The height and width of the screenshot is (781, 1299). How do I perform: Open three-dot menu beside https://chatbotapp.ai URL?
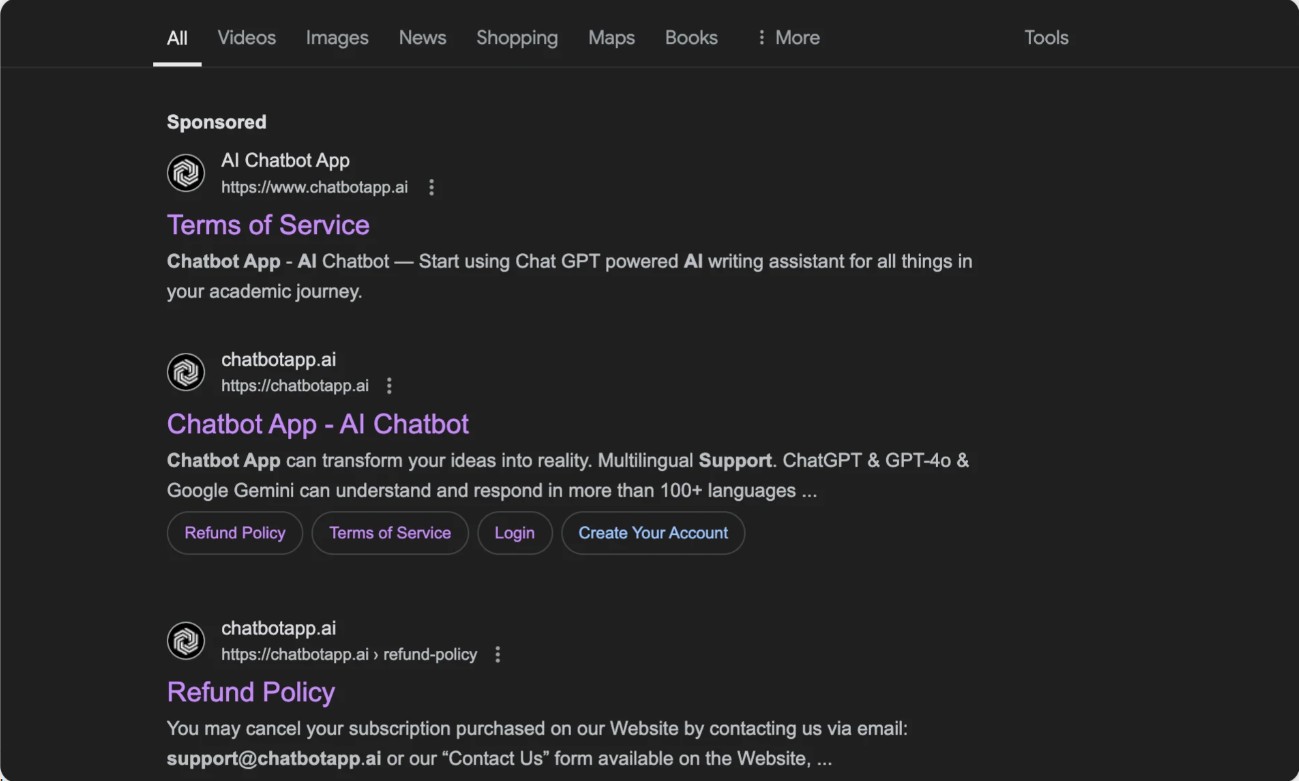click(x=390, y=386)
